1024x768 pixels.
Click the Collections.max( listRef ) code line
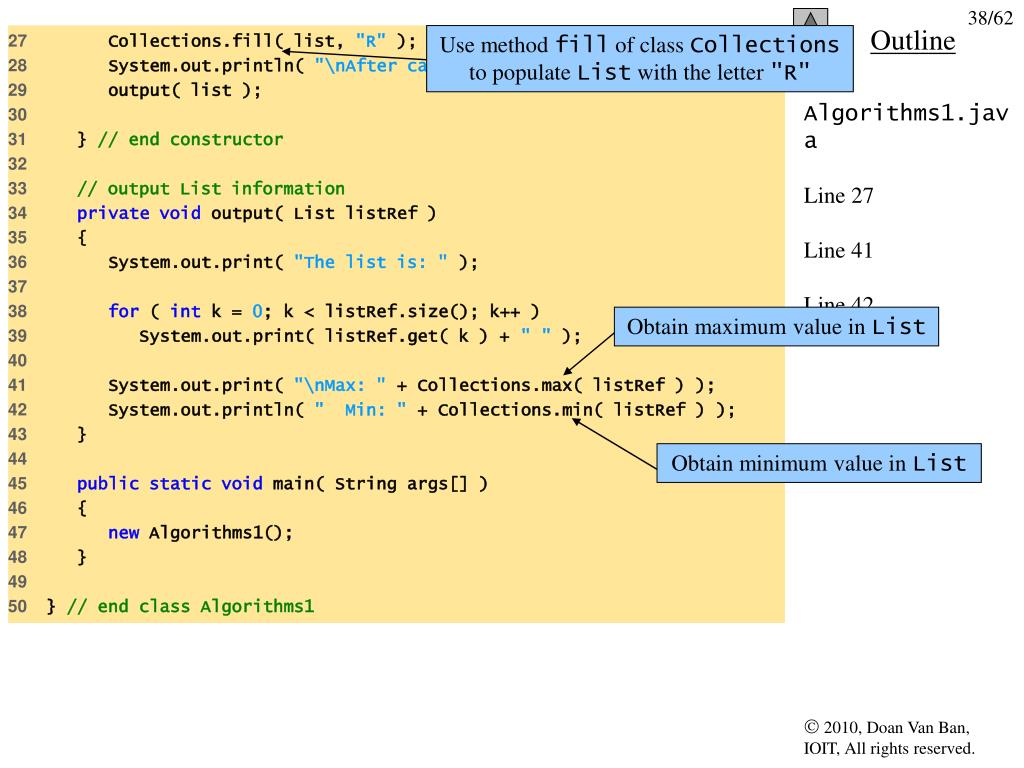[x=411, y=385]
